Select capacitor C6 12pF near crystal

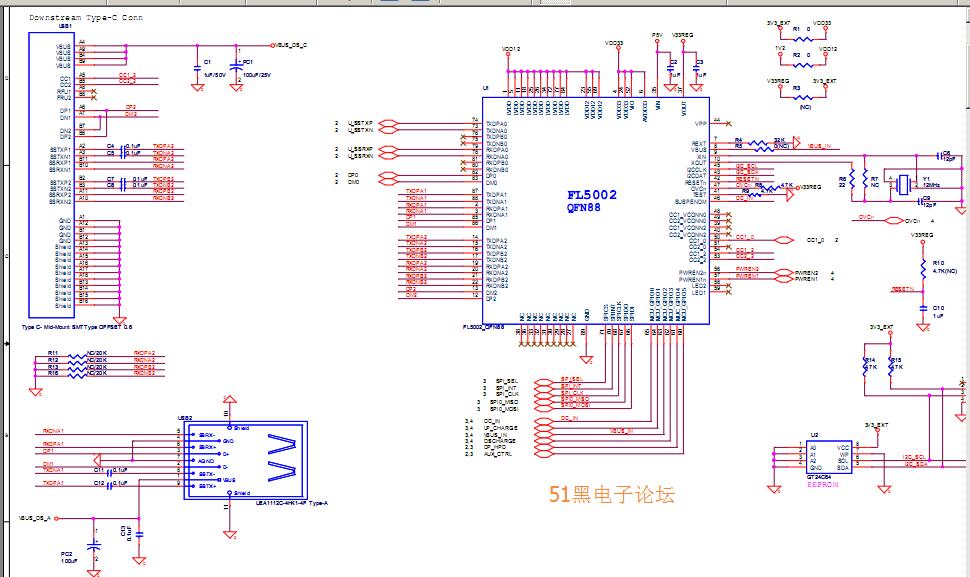pyautogui.click(x=942, y=155)
